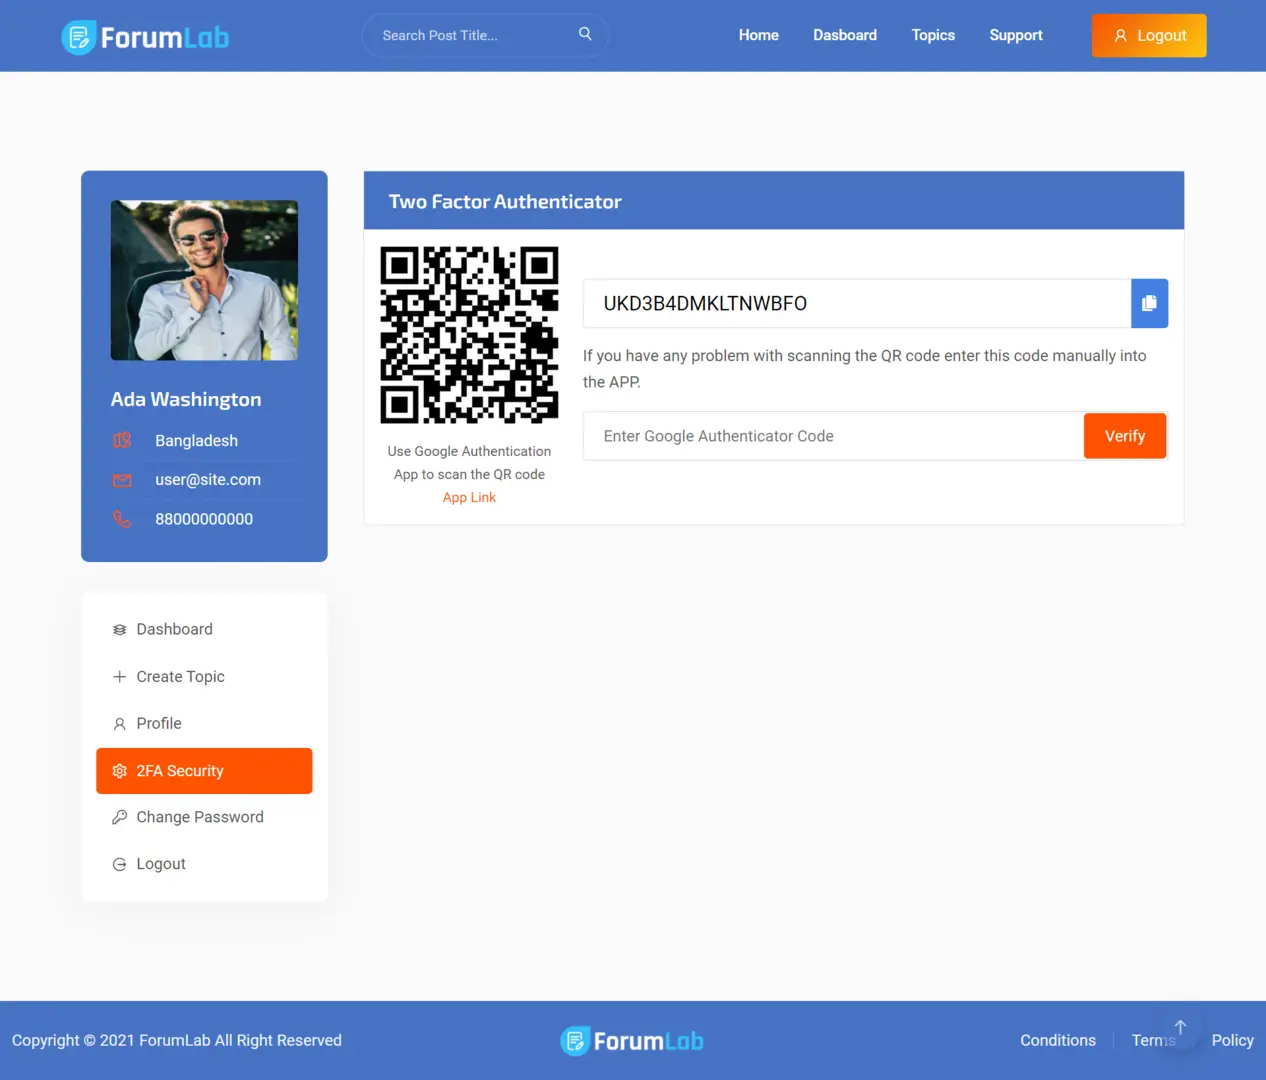Viewport: 1266px width, 1080px height.
Task: Open the Dasboard nav link
Action: (845, 35)
